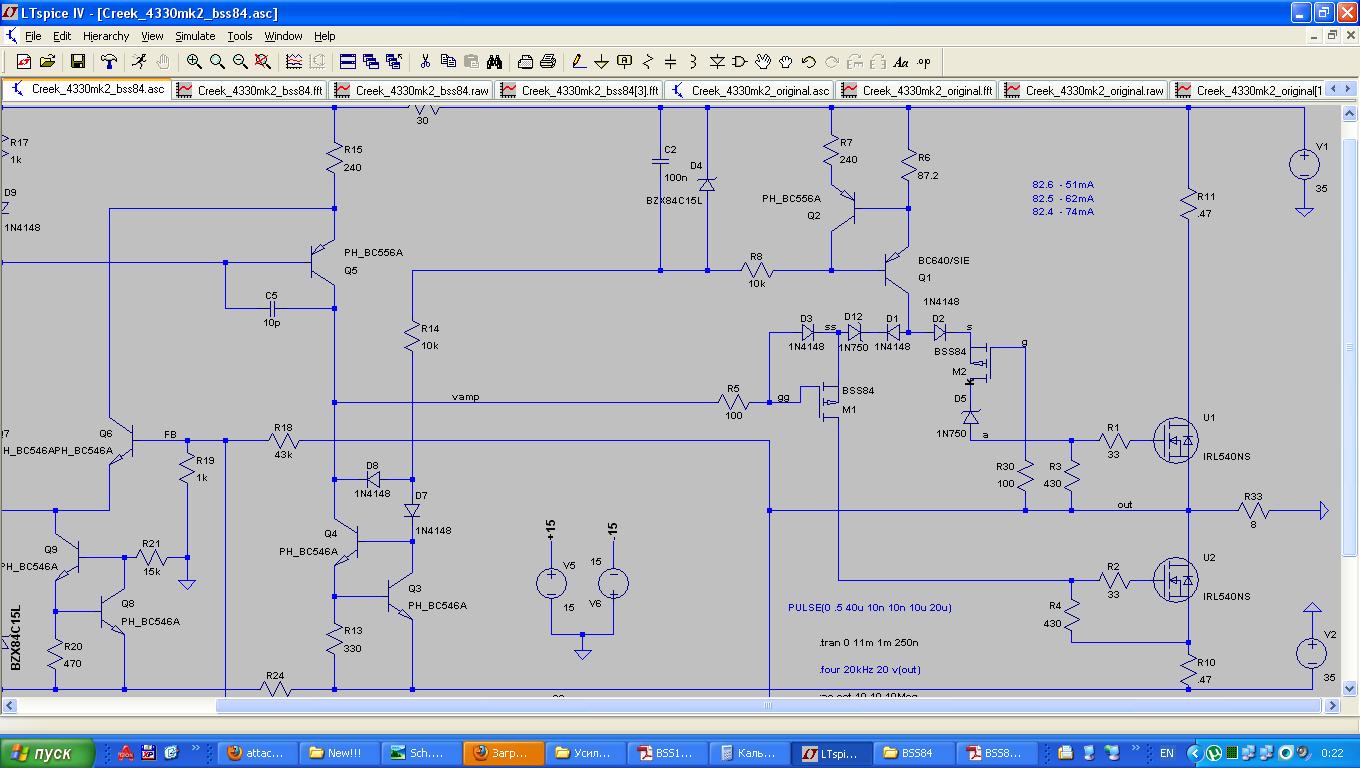1360x768 pixels.
Task: Save the schematic with the floppy icon
Action: (78, 62)
